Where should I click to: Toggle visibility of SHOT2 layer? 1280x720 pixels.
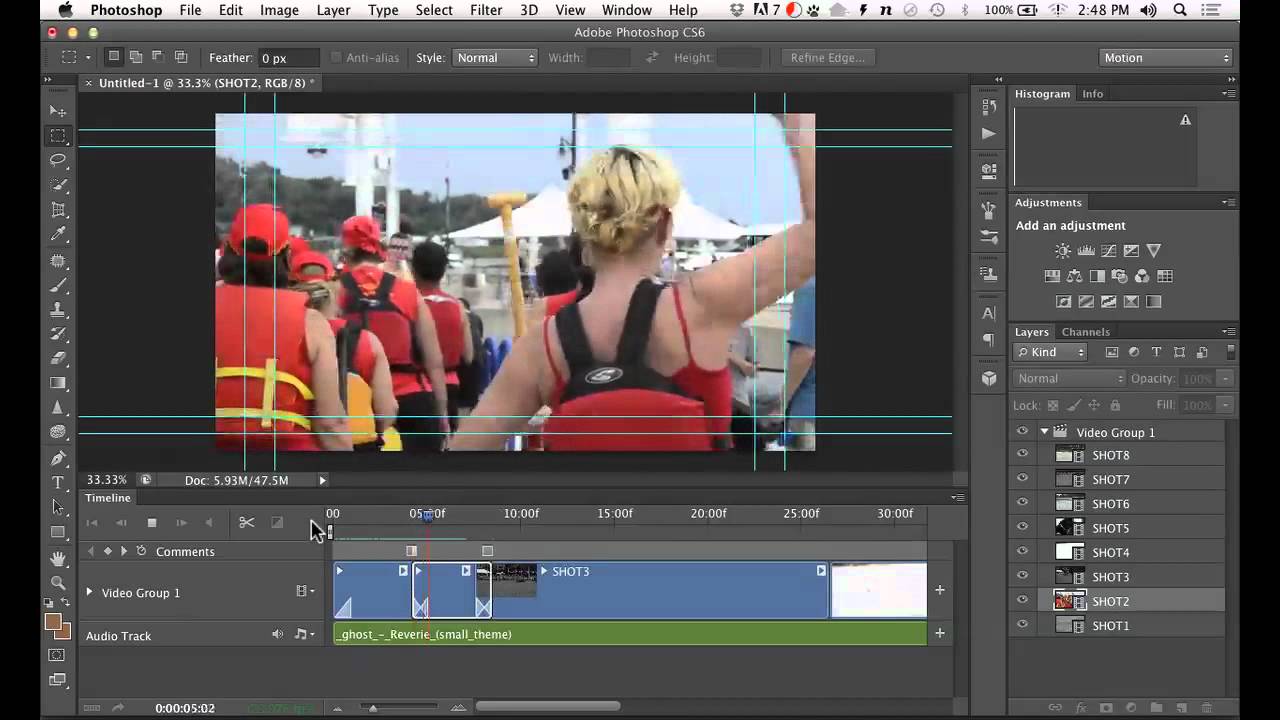1022,601
